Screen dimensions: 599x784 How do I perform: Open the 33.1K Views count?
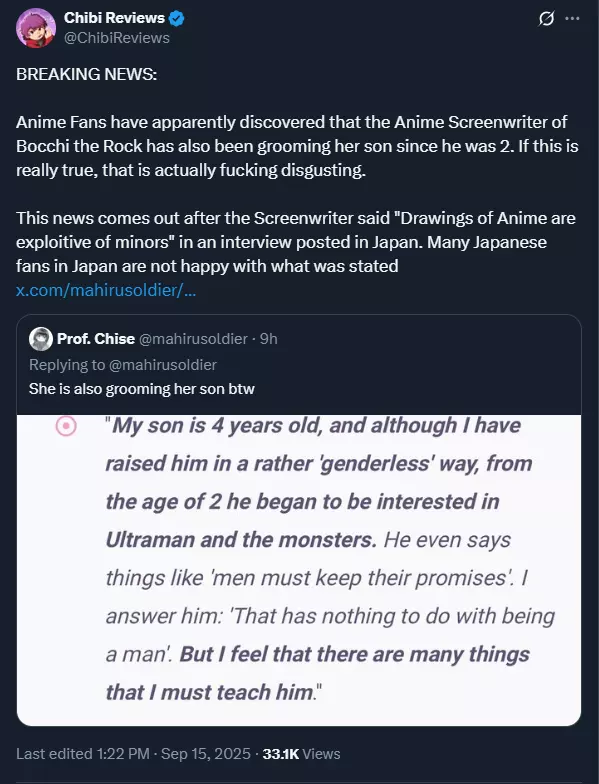click(x=301, y=754)
